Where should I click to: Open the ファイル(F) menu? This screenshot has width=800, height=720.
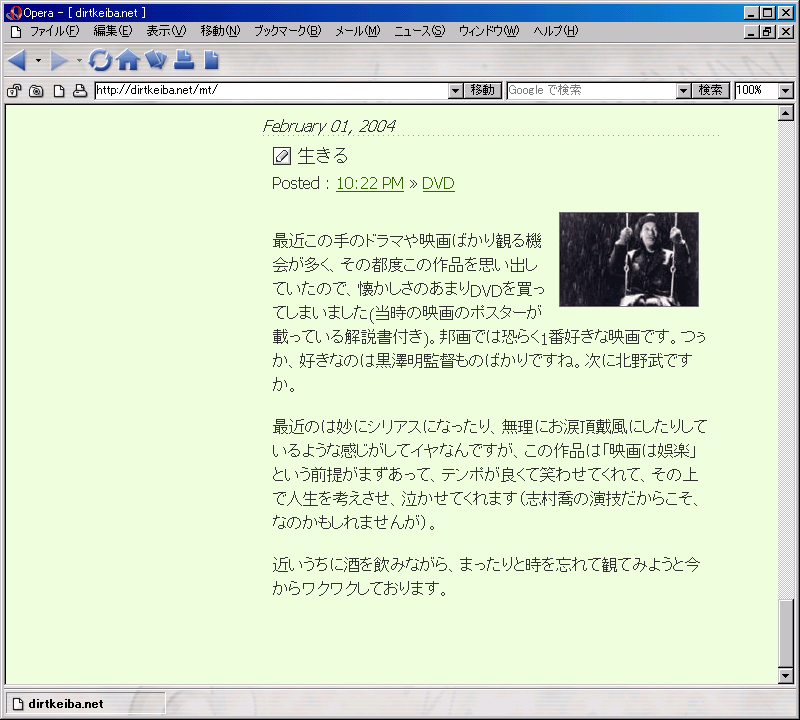click(55, 31)
